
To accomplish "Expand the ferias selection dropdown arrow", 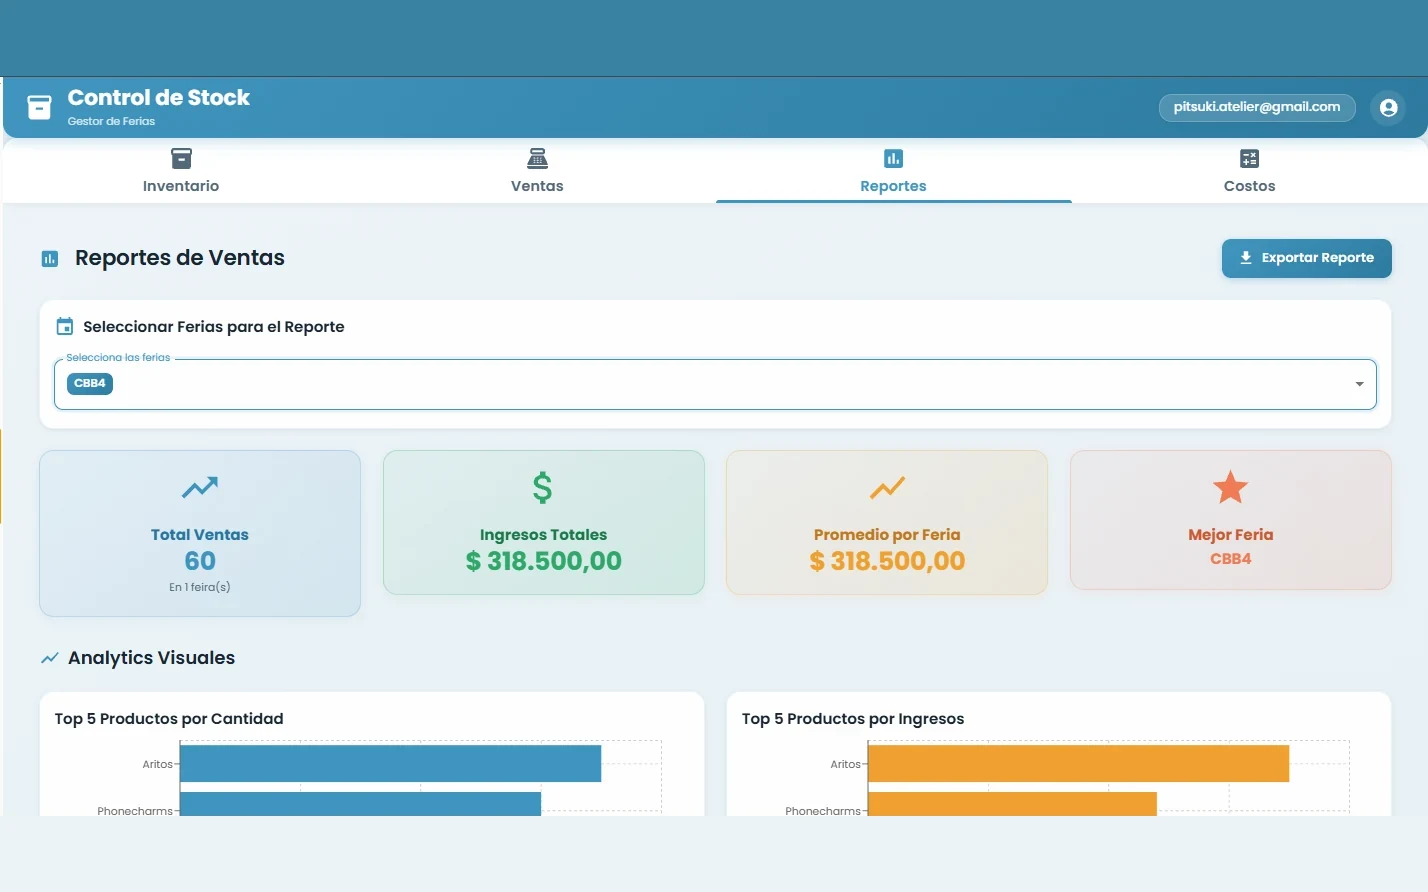I will (1359, 384).
